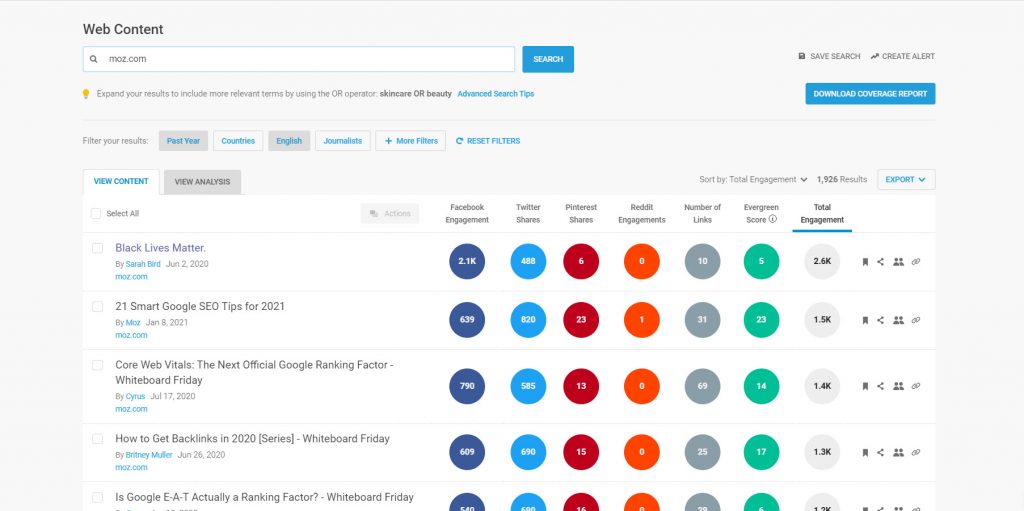Tick the Select All checkbox
Screen dimensions: 1024x511
(x=96, y=214)
